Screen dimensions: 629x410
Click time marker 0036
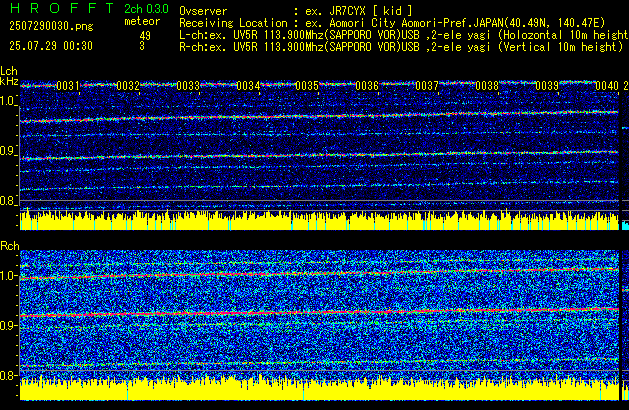pyautogui.click(x=367, y=86)
